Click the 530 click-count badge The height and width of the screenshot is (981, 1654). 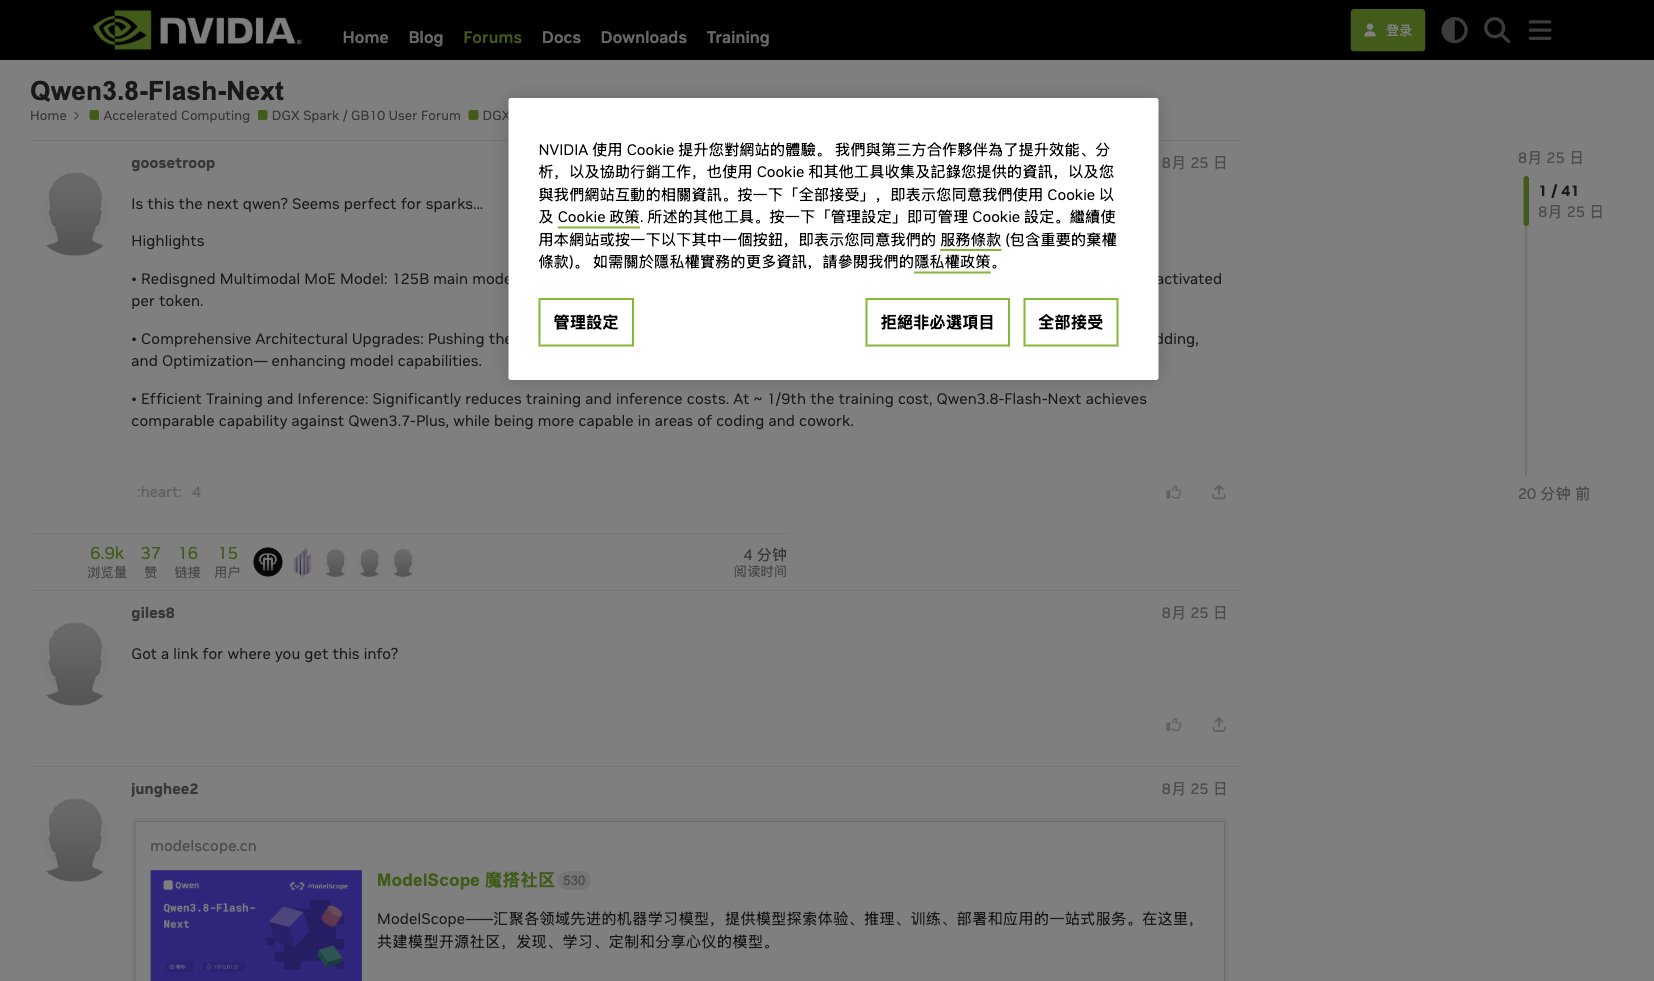[574, 881]
